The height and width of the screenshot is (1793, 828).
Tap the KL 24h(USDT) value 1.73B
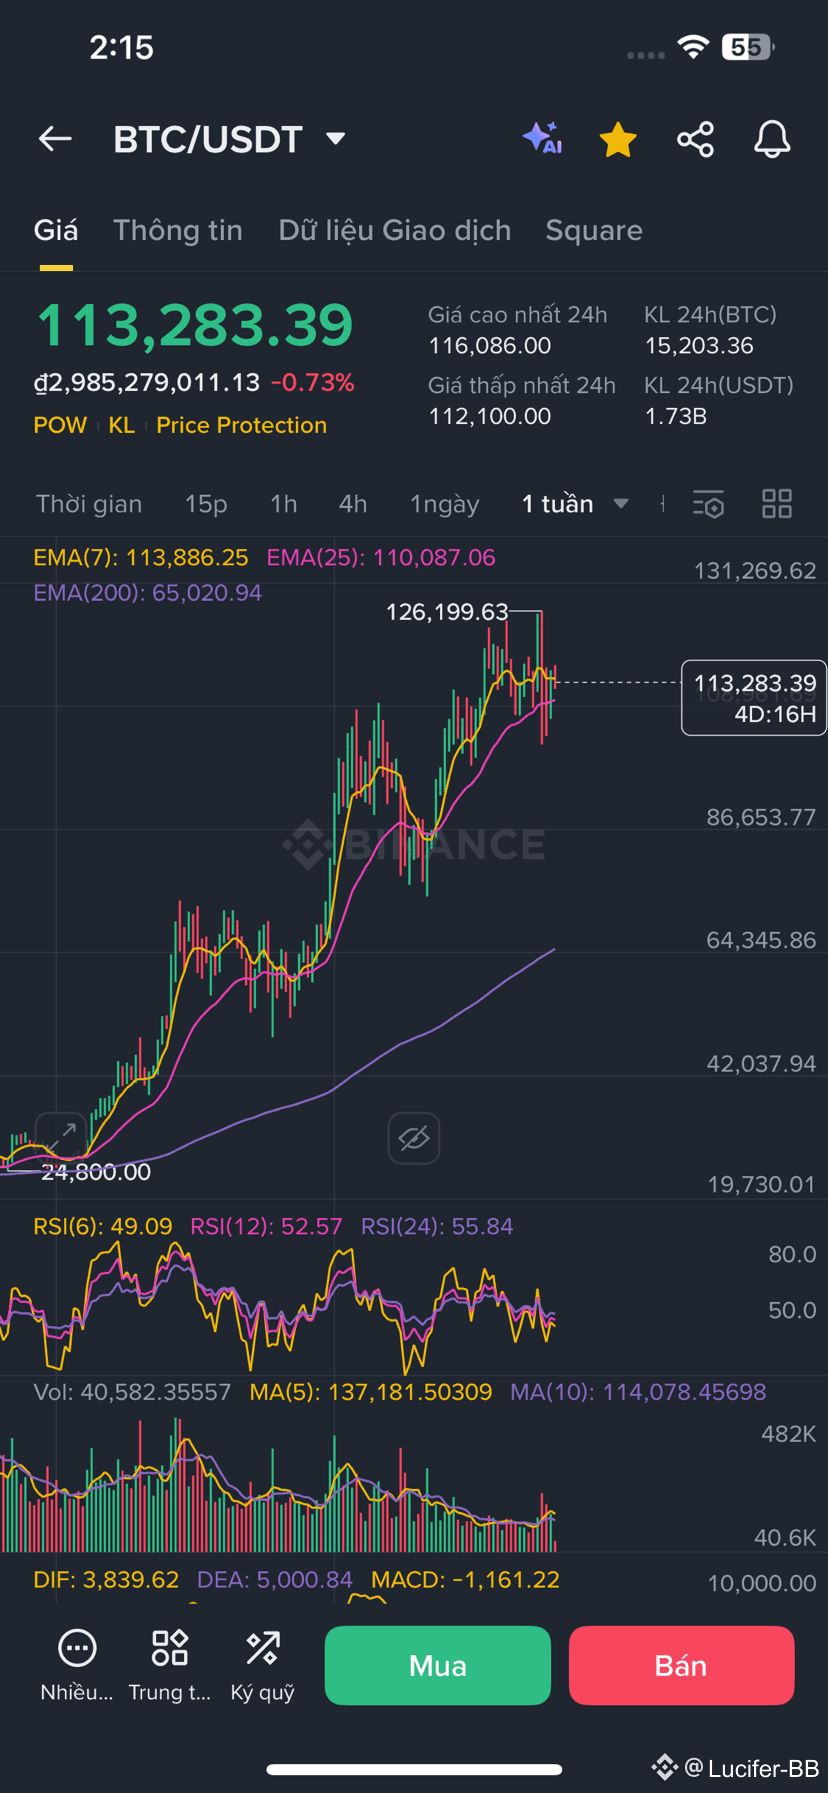click(676, 416)
